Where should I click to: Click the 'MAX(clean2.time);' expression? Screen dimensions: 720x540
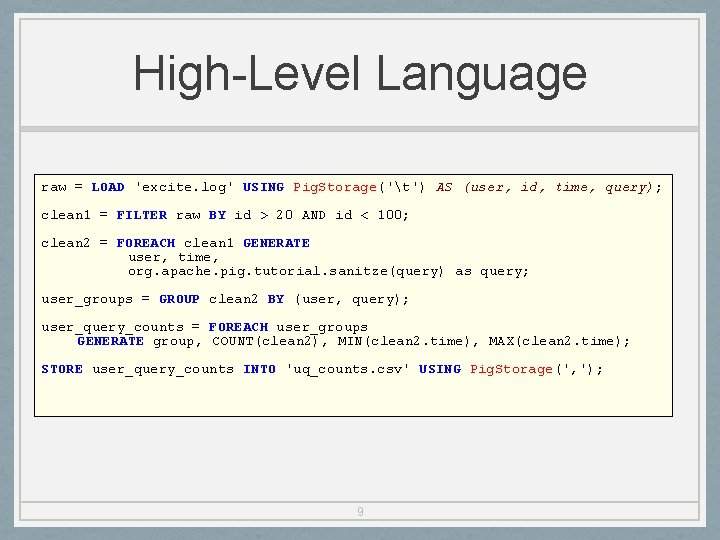tap(559, 341)
